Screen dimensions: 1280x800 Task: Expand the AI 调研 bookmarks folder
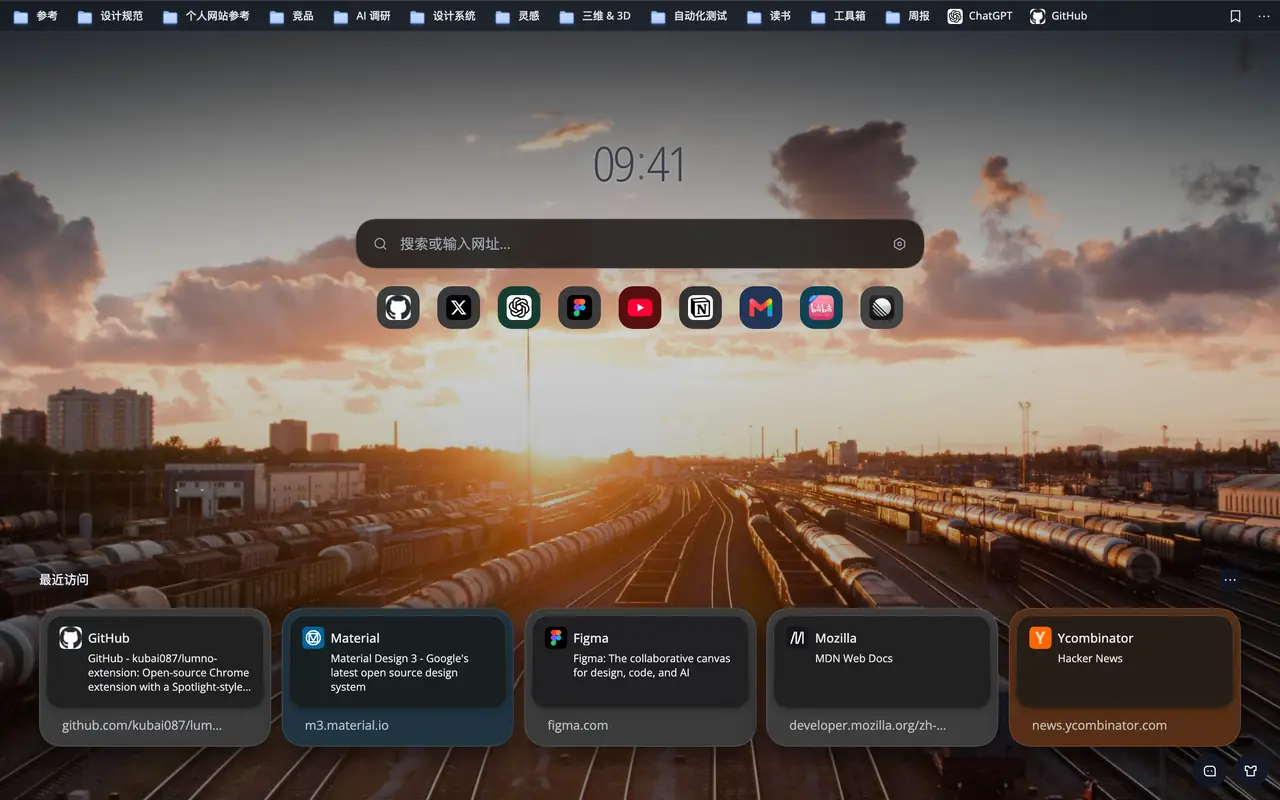click(x=362, y=16)
